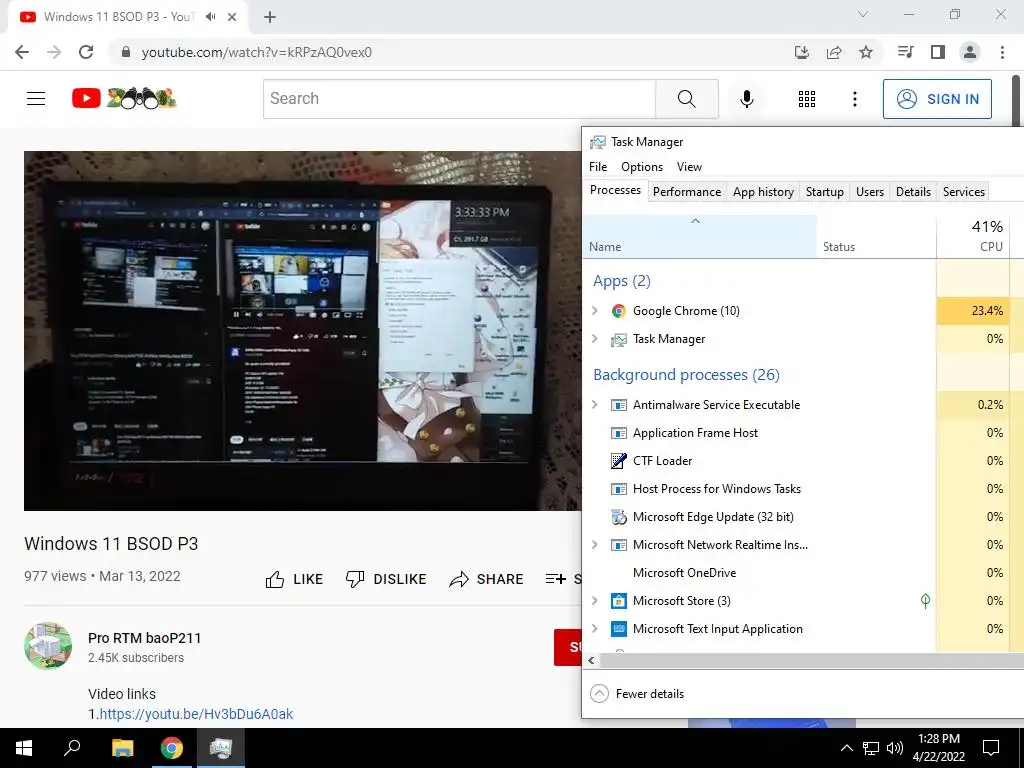Expand Google Chrome (10) process group
The image size is (1024, 768).
click(594, 311)
